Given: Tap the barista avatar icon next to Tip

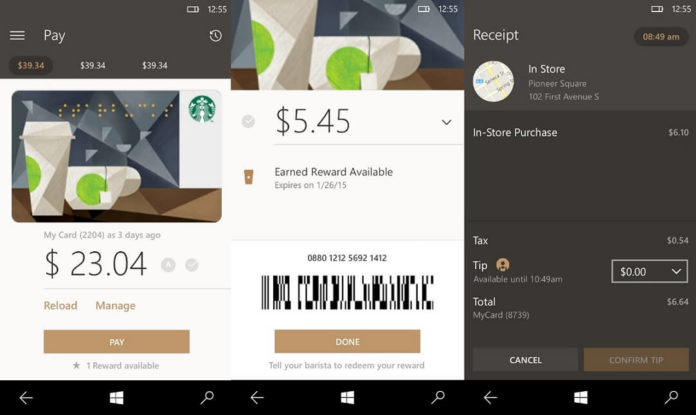Looking at the screenshot, I should click(502, 265).
